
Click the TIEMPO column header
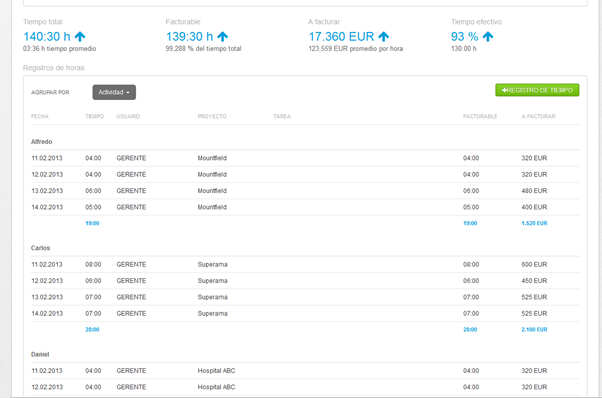pos(94,116)
